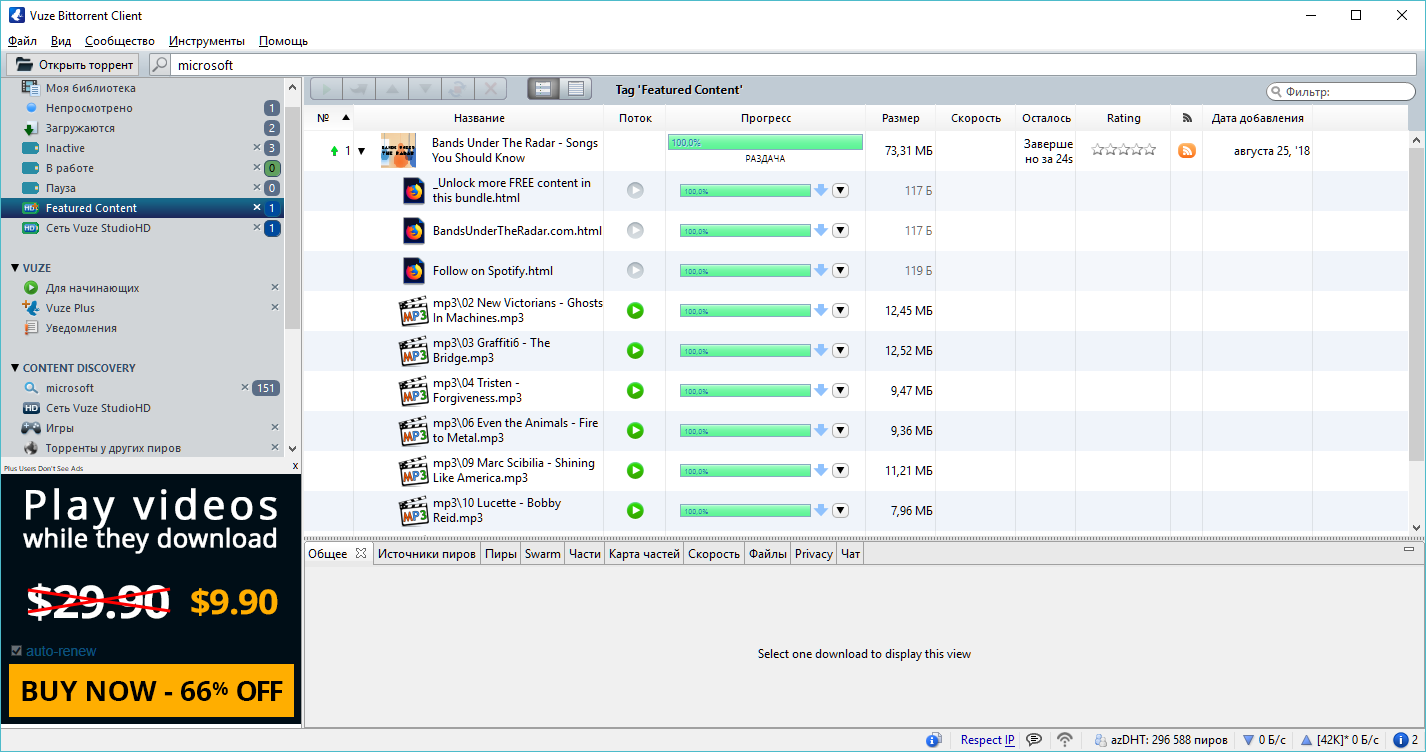
Task: Click the Открыть торрент button
Action: point(74,65)
